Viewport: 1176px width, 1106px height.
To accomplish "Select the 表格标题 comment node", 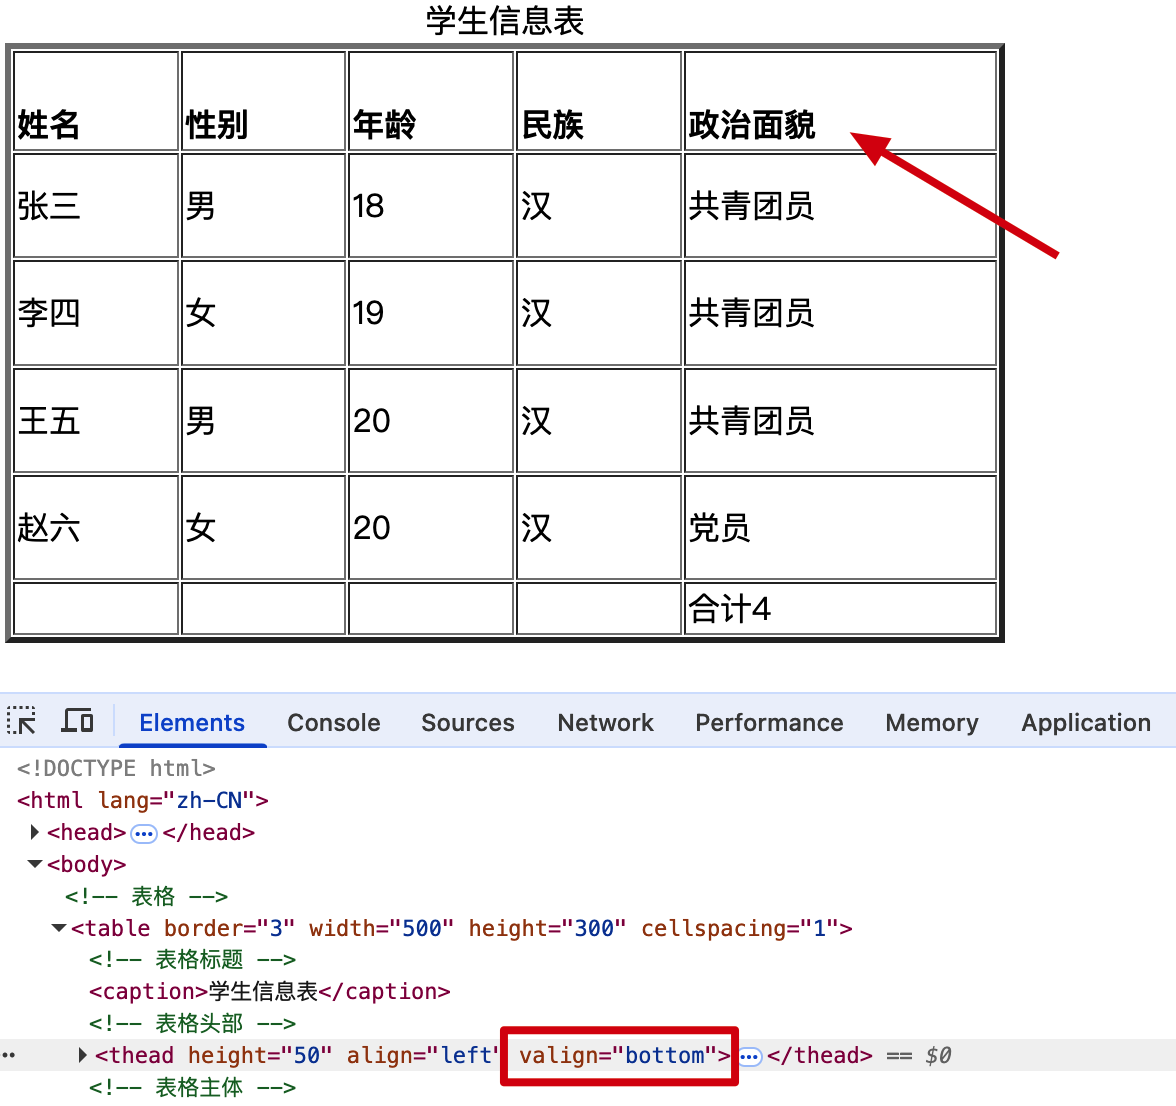I will [192, 960].
